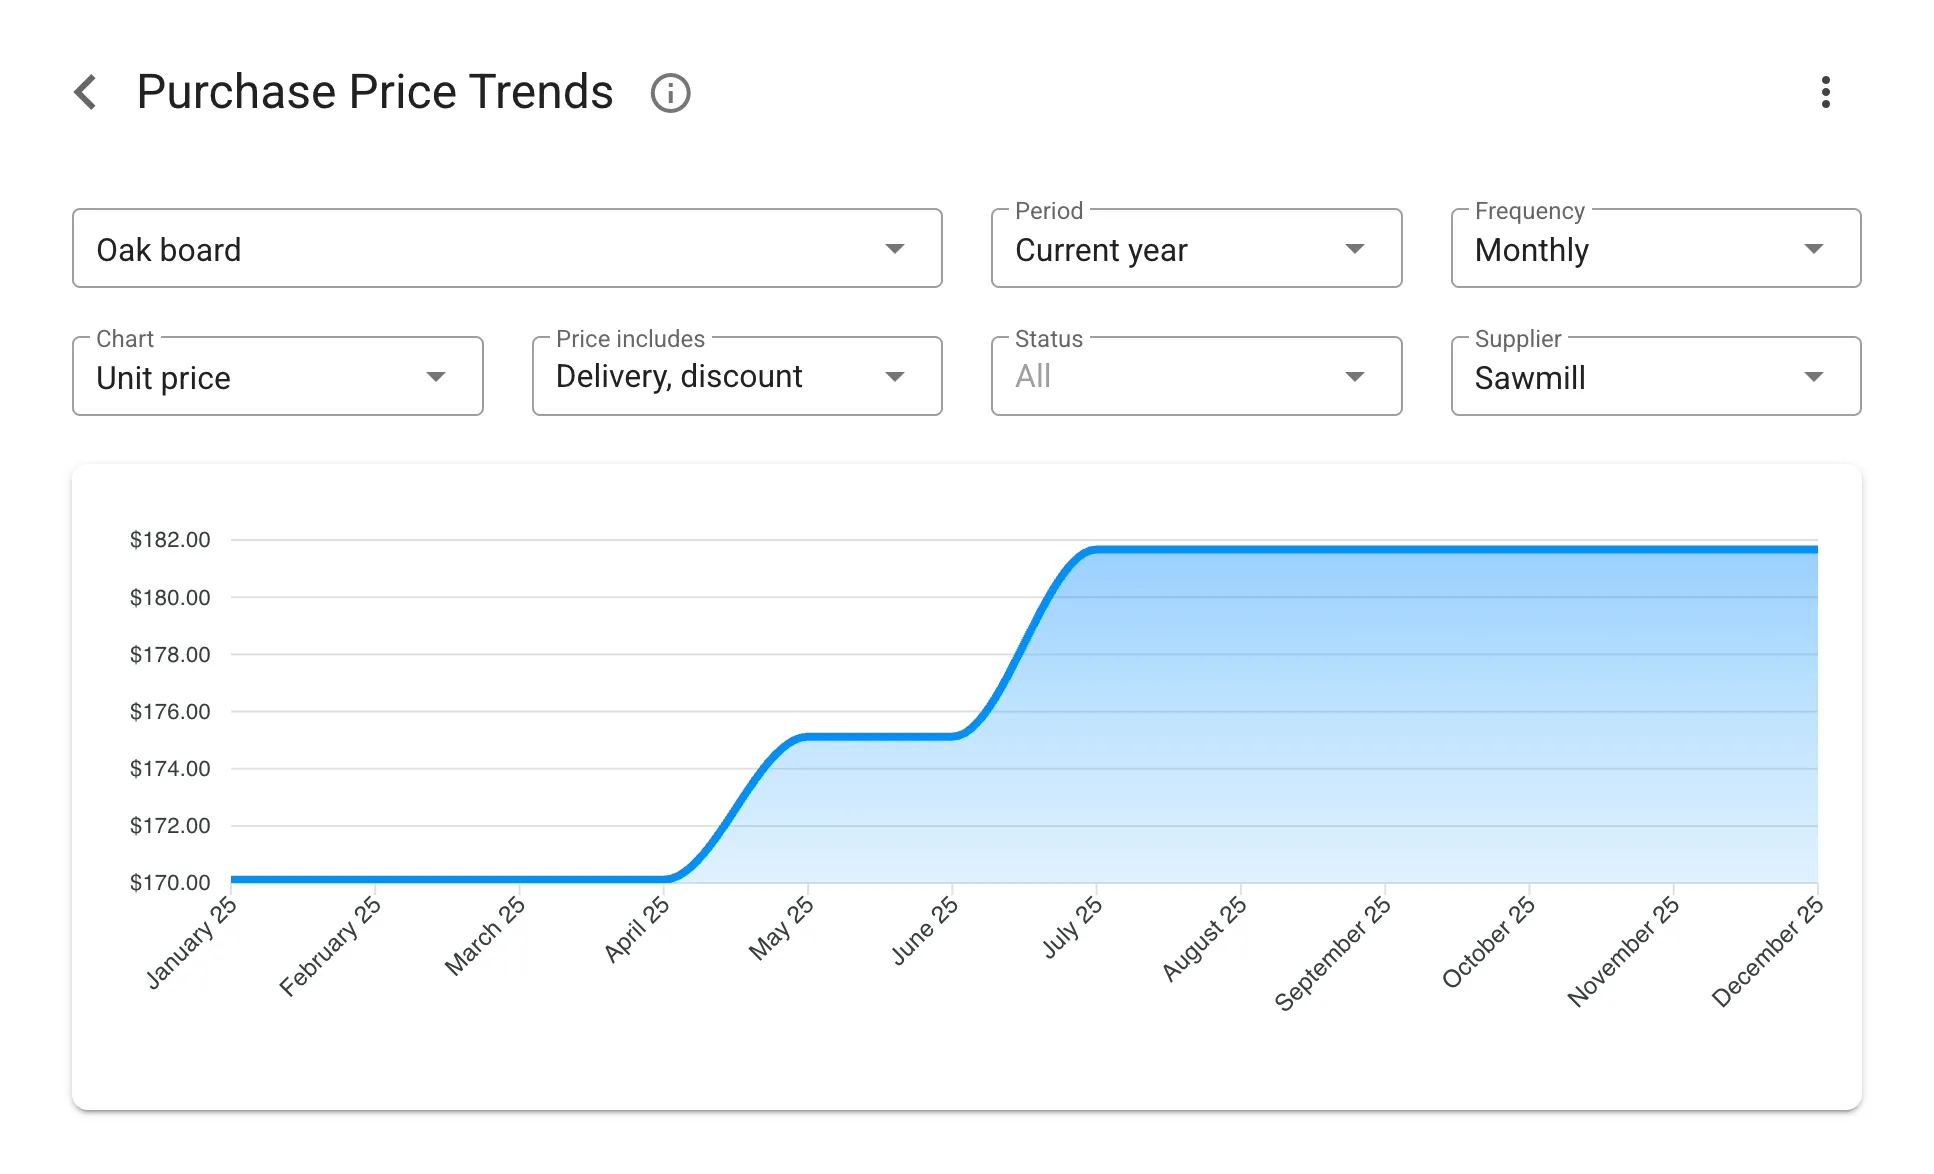Click the arrow in Chart field
The image size is (1934, 1174).
[x=435, y=377]
